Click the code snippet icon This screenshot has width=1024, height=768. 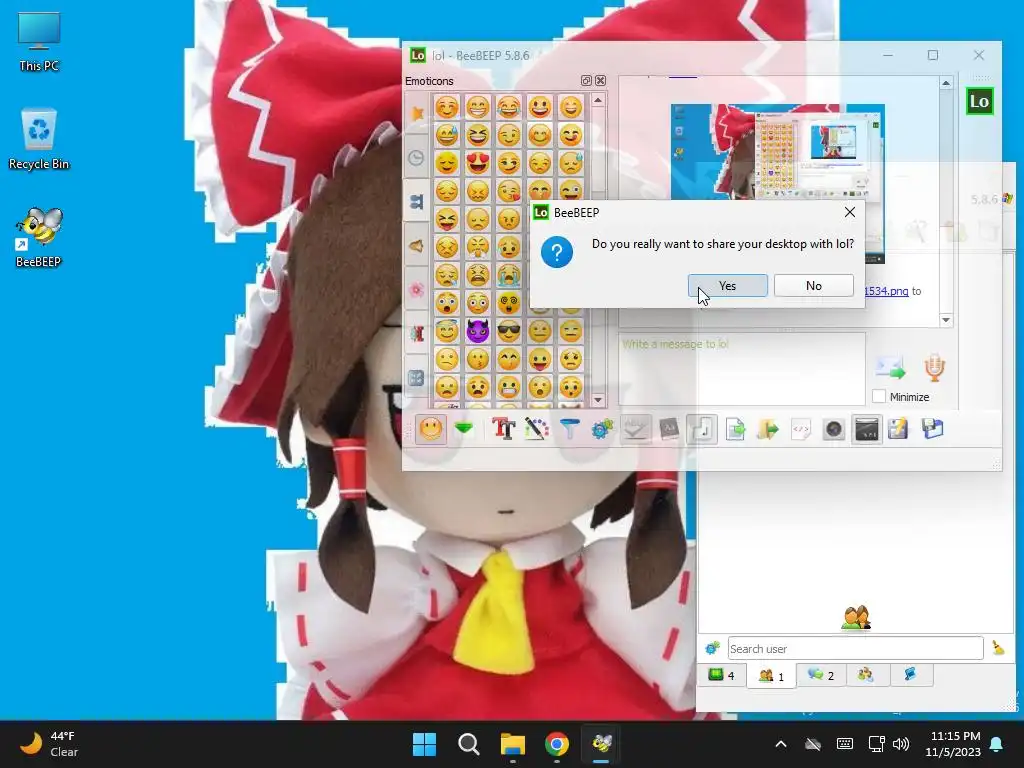[x=801, y=429]
